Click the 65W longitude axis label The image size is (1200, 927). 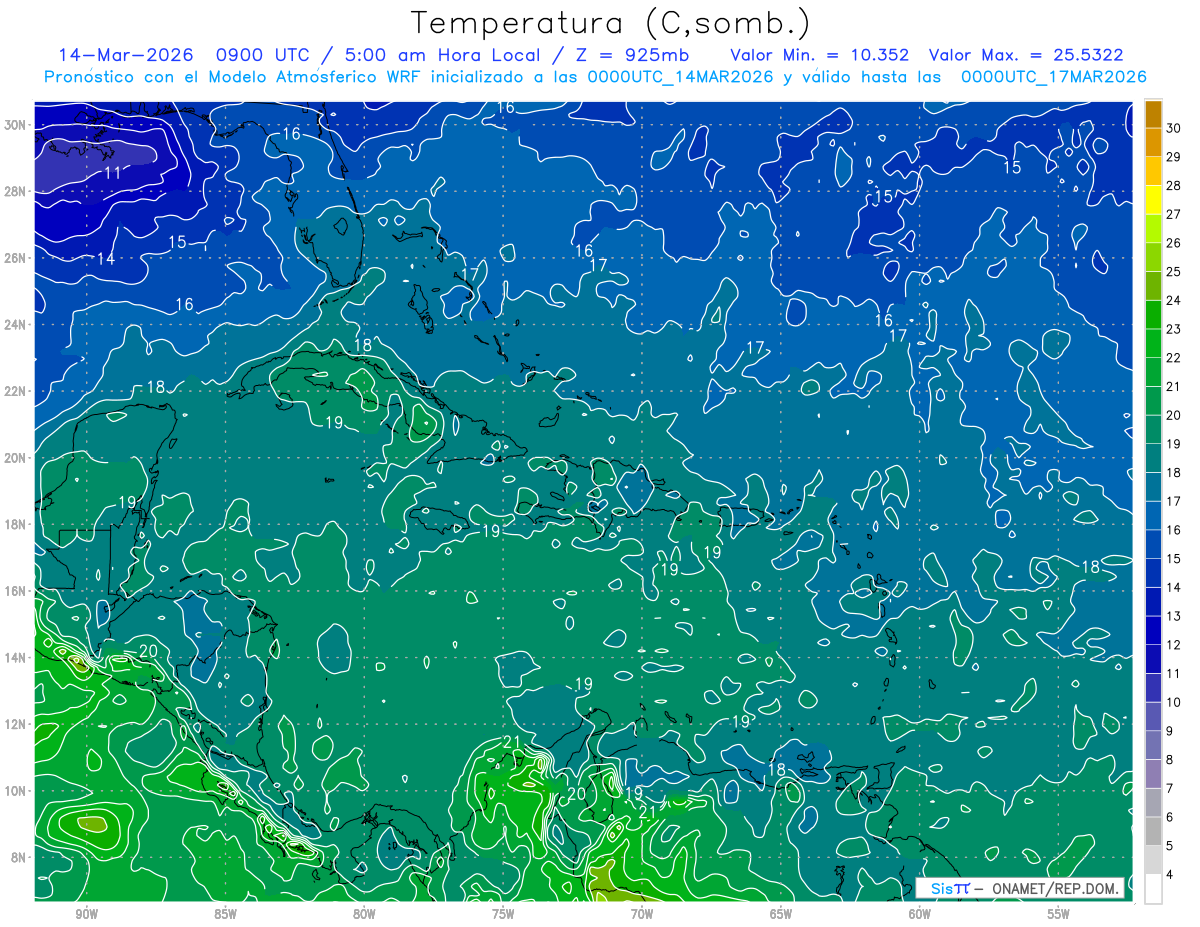pyautogui.click(x=781, y=914)
